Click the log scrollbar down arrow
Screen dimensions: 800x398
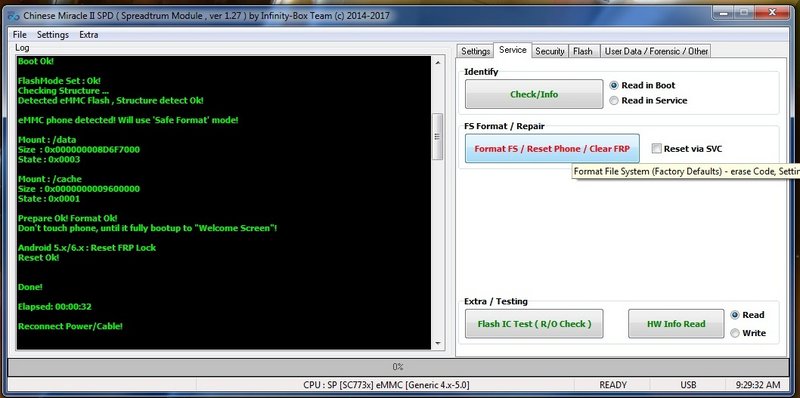(437, 343)
